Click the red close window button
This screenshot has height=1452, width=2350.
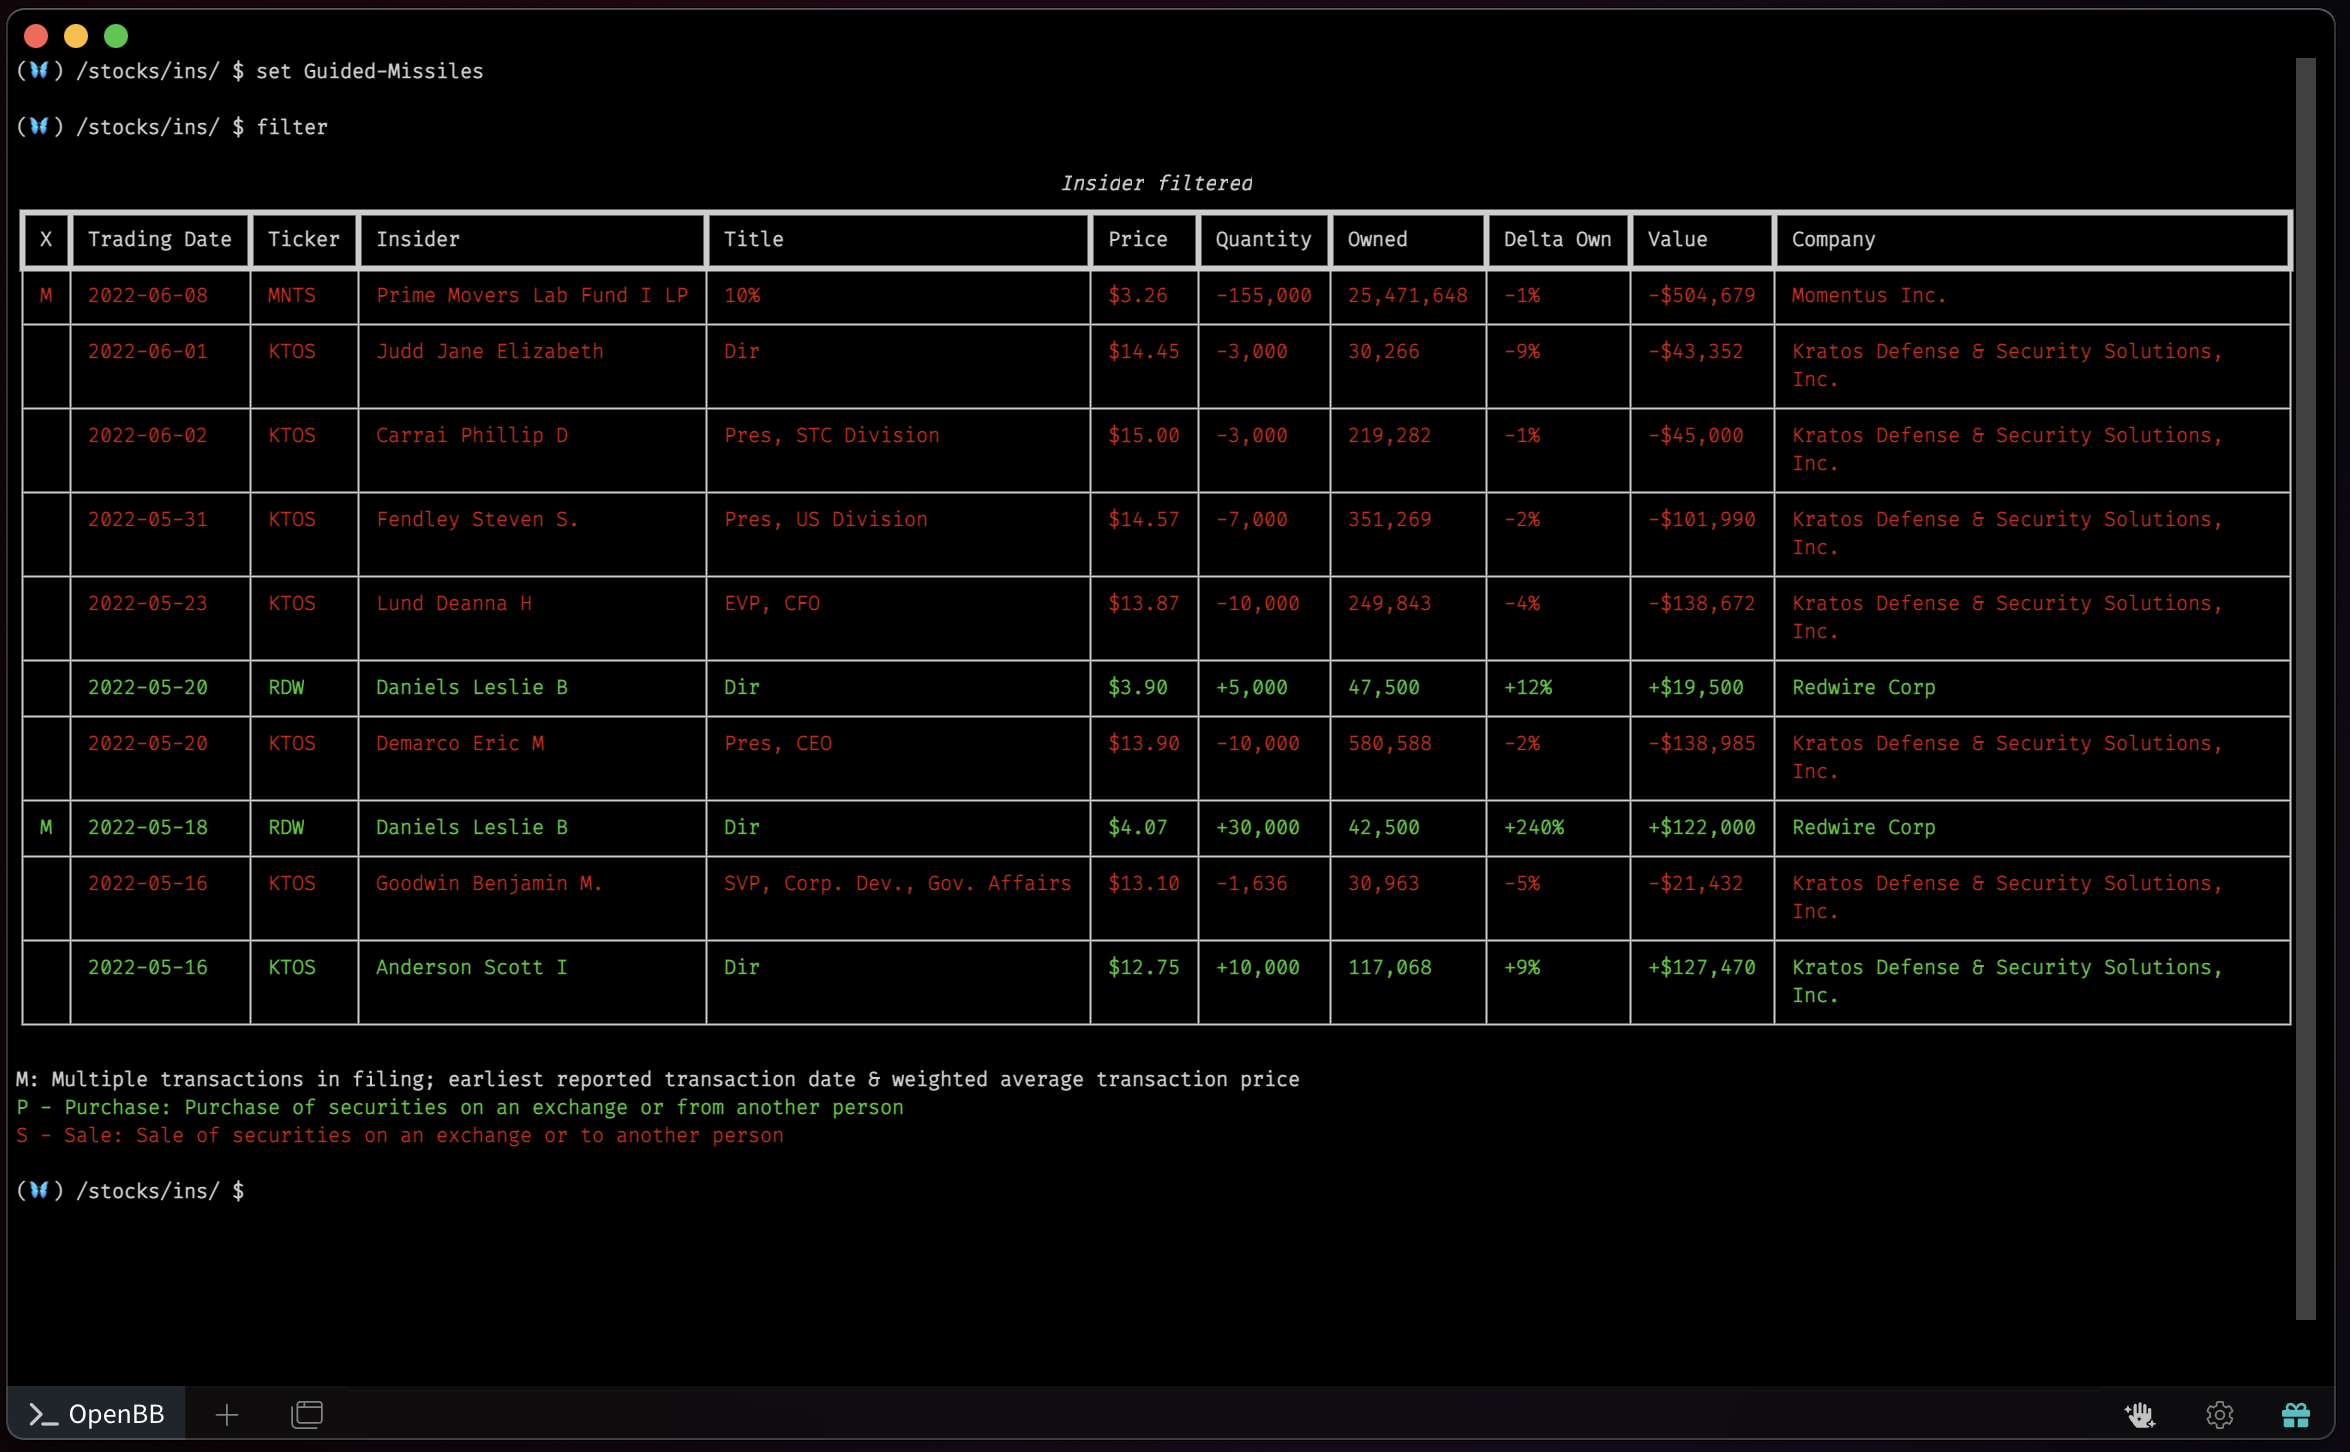[36, 36]
